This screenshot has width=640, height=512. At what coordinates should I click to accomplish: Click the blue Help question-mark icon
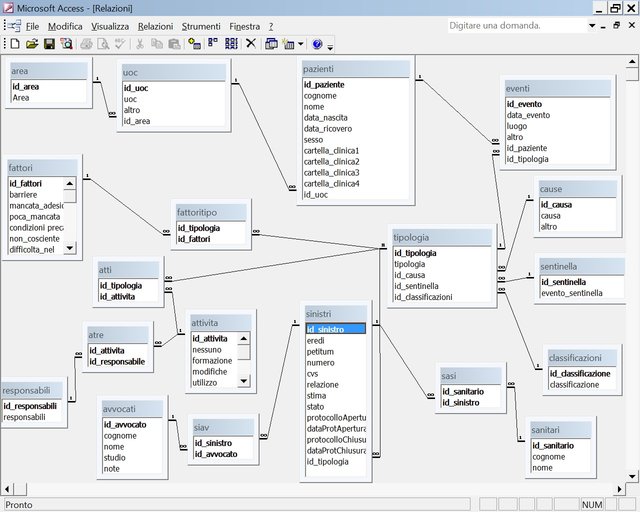coord(317,44)
